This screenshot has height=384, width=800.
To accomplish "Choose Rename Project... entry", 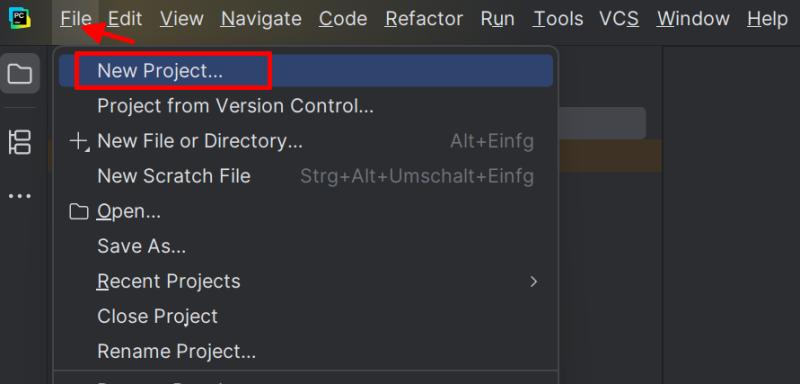I will tap(306, 351).
